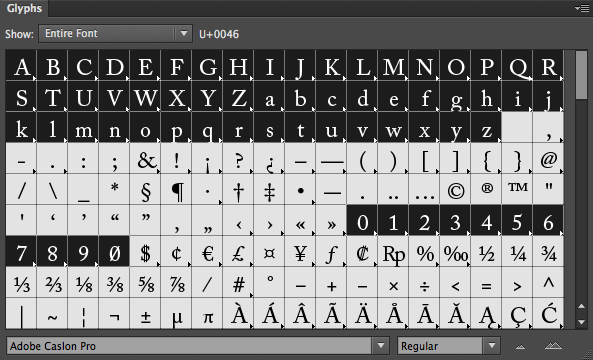Screen dimensions: 593x360
Task: Select the digit 5 glyph
Action: [x=517, y=221]
